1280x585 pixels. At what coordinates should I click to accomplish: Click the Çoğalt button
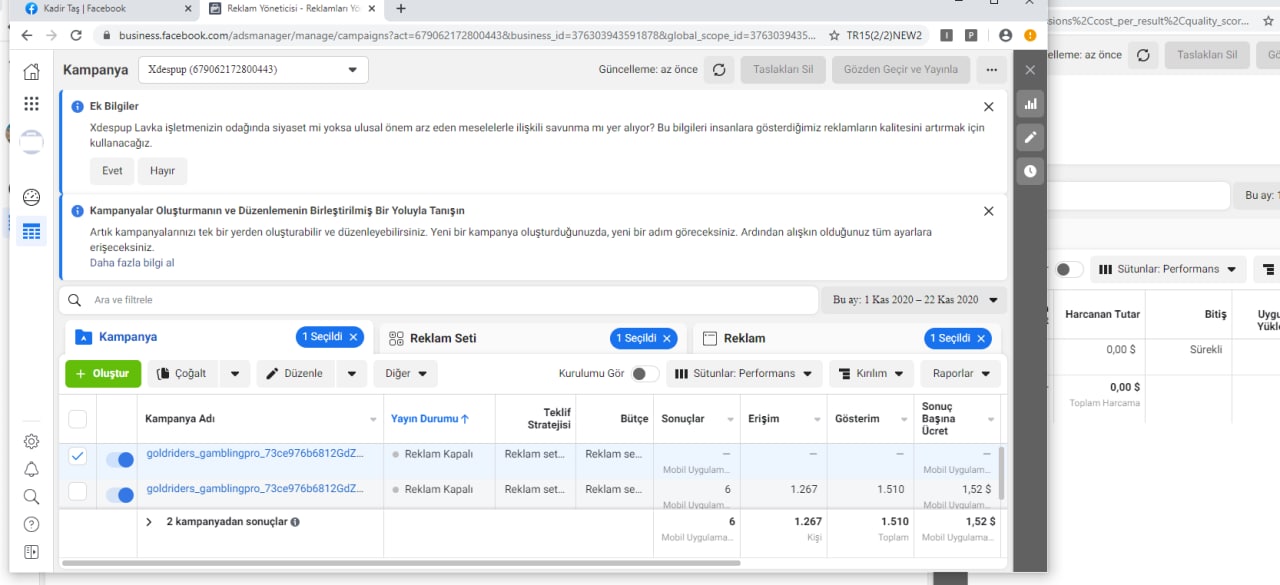coord(183,374)
